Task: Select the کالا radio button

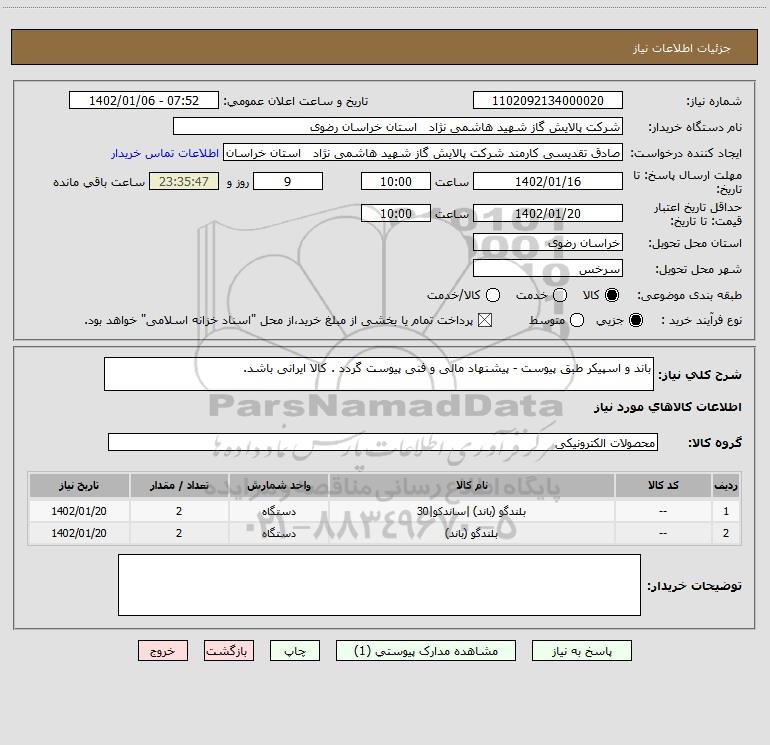Action: pos(613,295)
